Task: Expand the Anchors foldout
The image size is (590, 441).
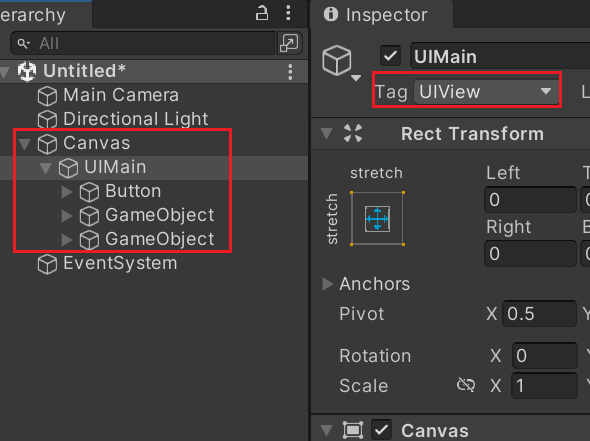Action: tap(328, 284)
